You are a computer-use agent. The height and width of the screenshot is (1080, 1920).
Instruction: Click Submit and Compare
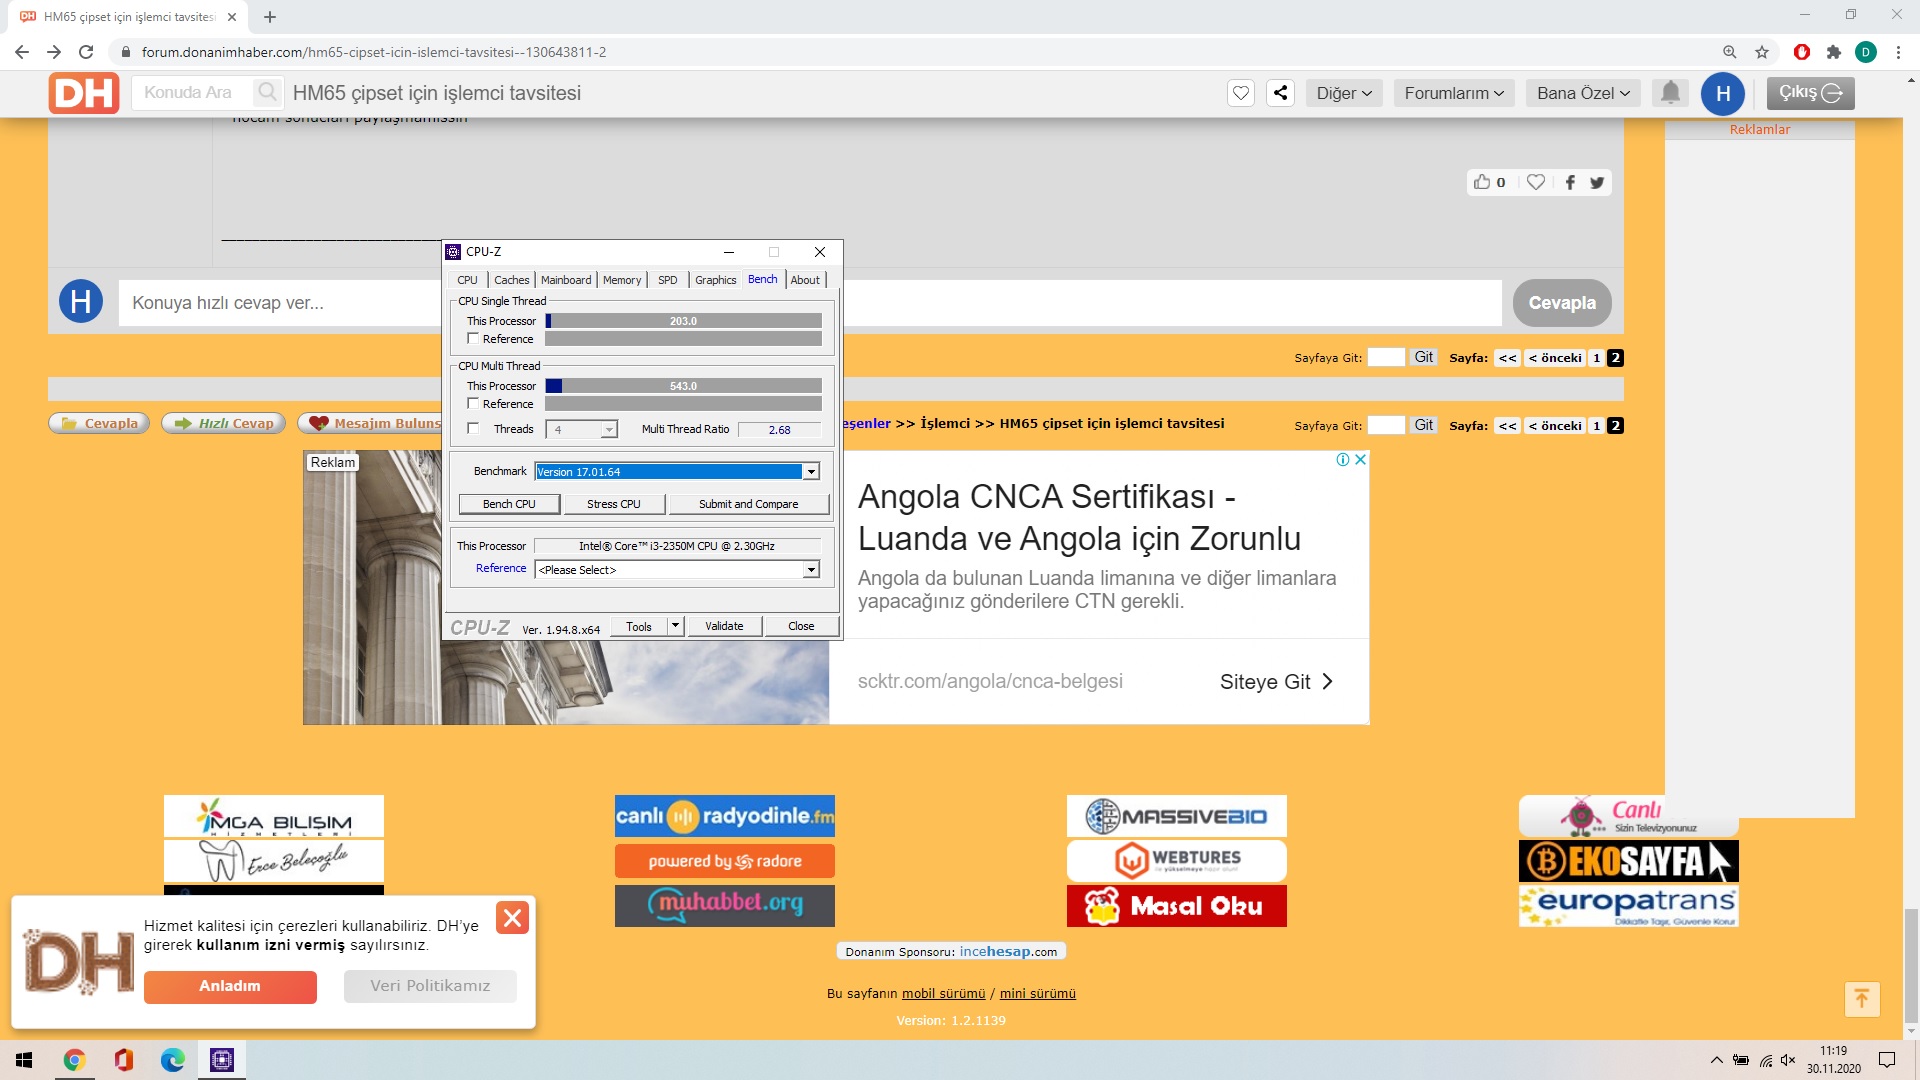coord(748,504)
